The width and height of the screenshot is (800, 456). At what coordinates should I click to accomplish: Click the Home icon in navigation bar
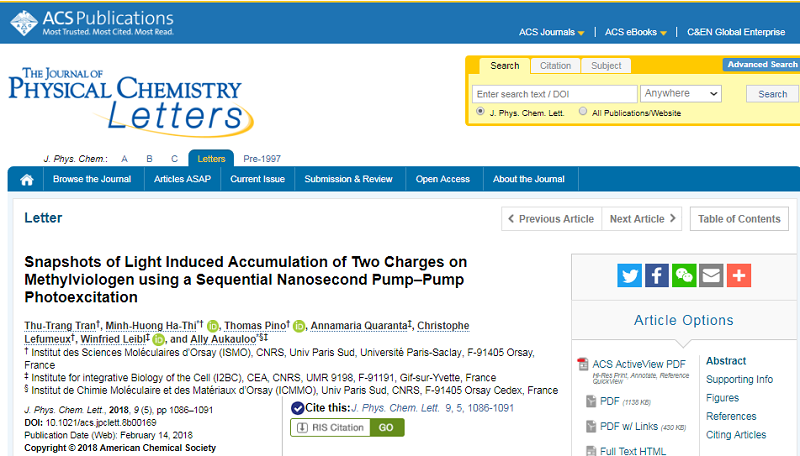[x=26, y=180]
